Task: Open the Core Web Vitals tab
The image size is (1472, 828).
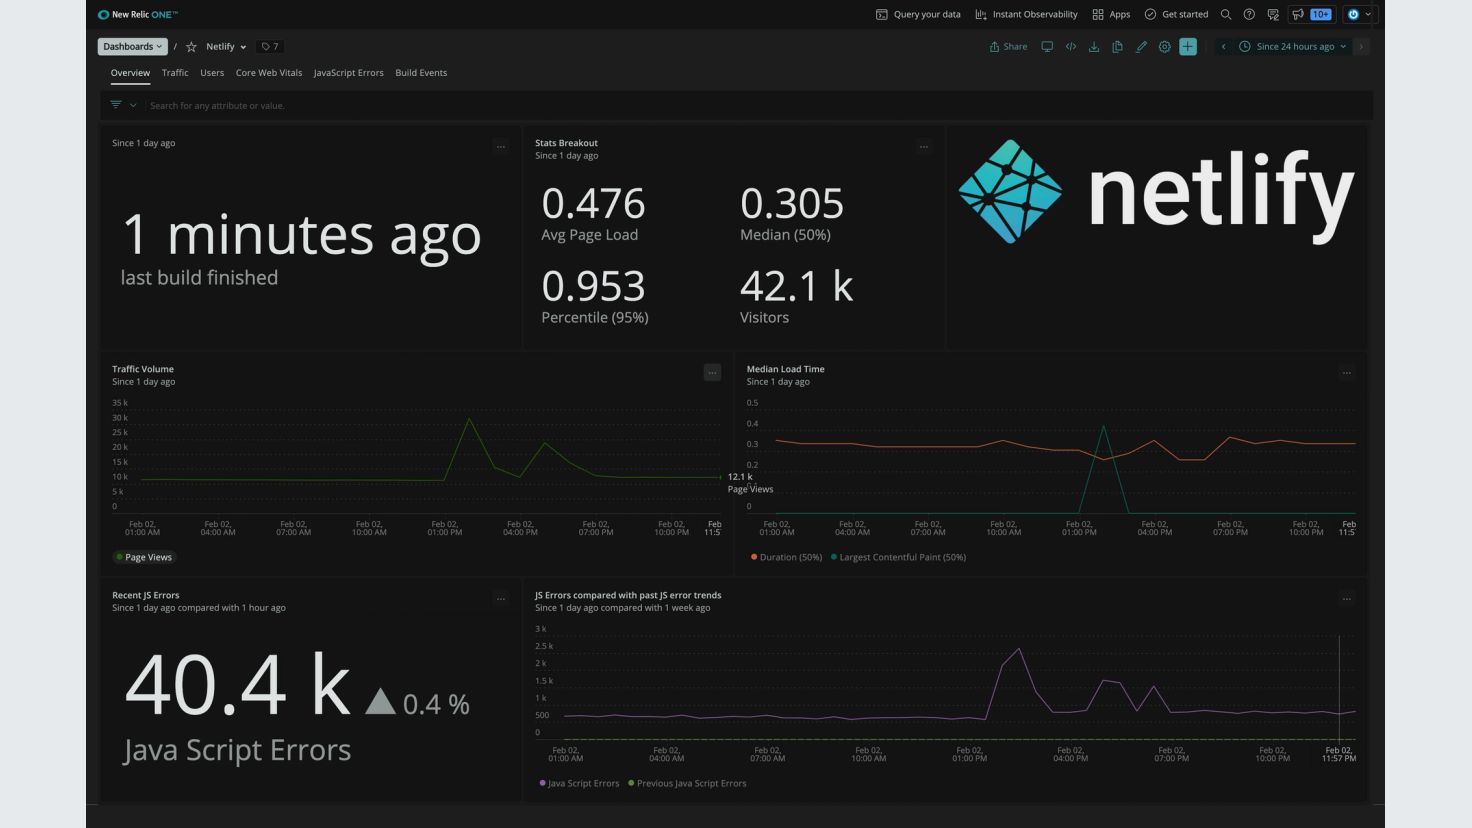Action: pyautogui.click(x=269, y=73)
